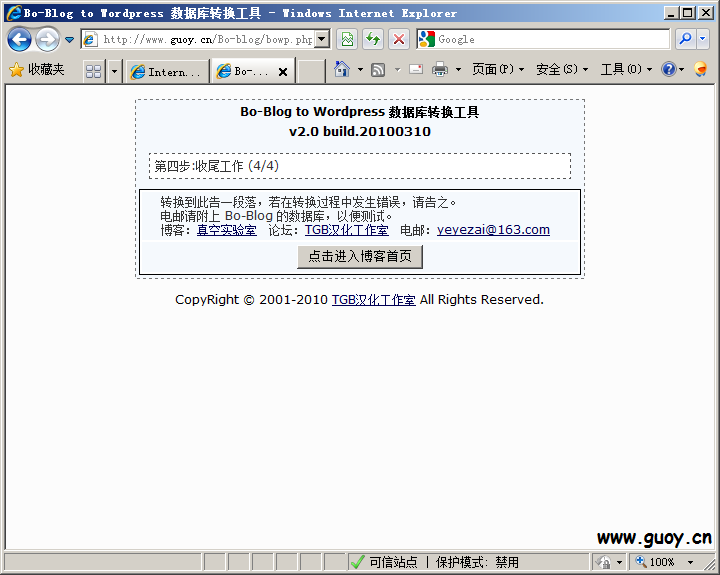Open the 工具(O) menu
Viewport: 720px width, 575px height.
[626, 69]
